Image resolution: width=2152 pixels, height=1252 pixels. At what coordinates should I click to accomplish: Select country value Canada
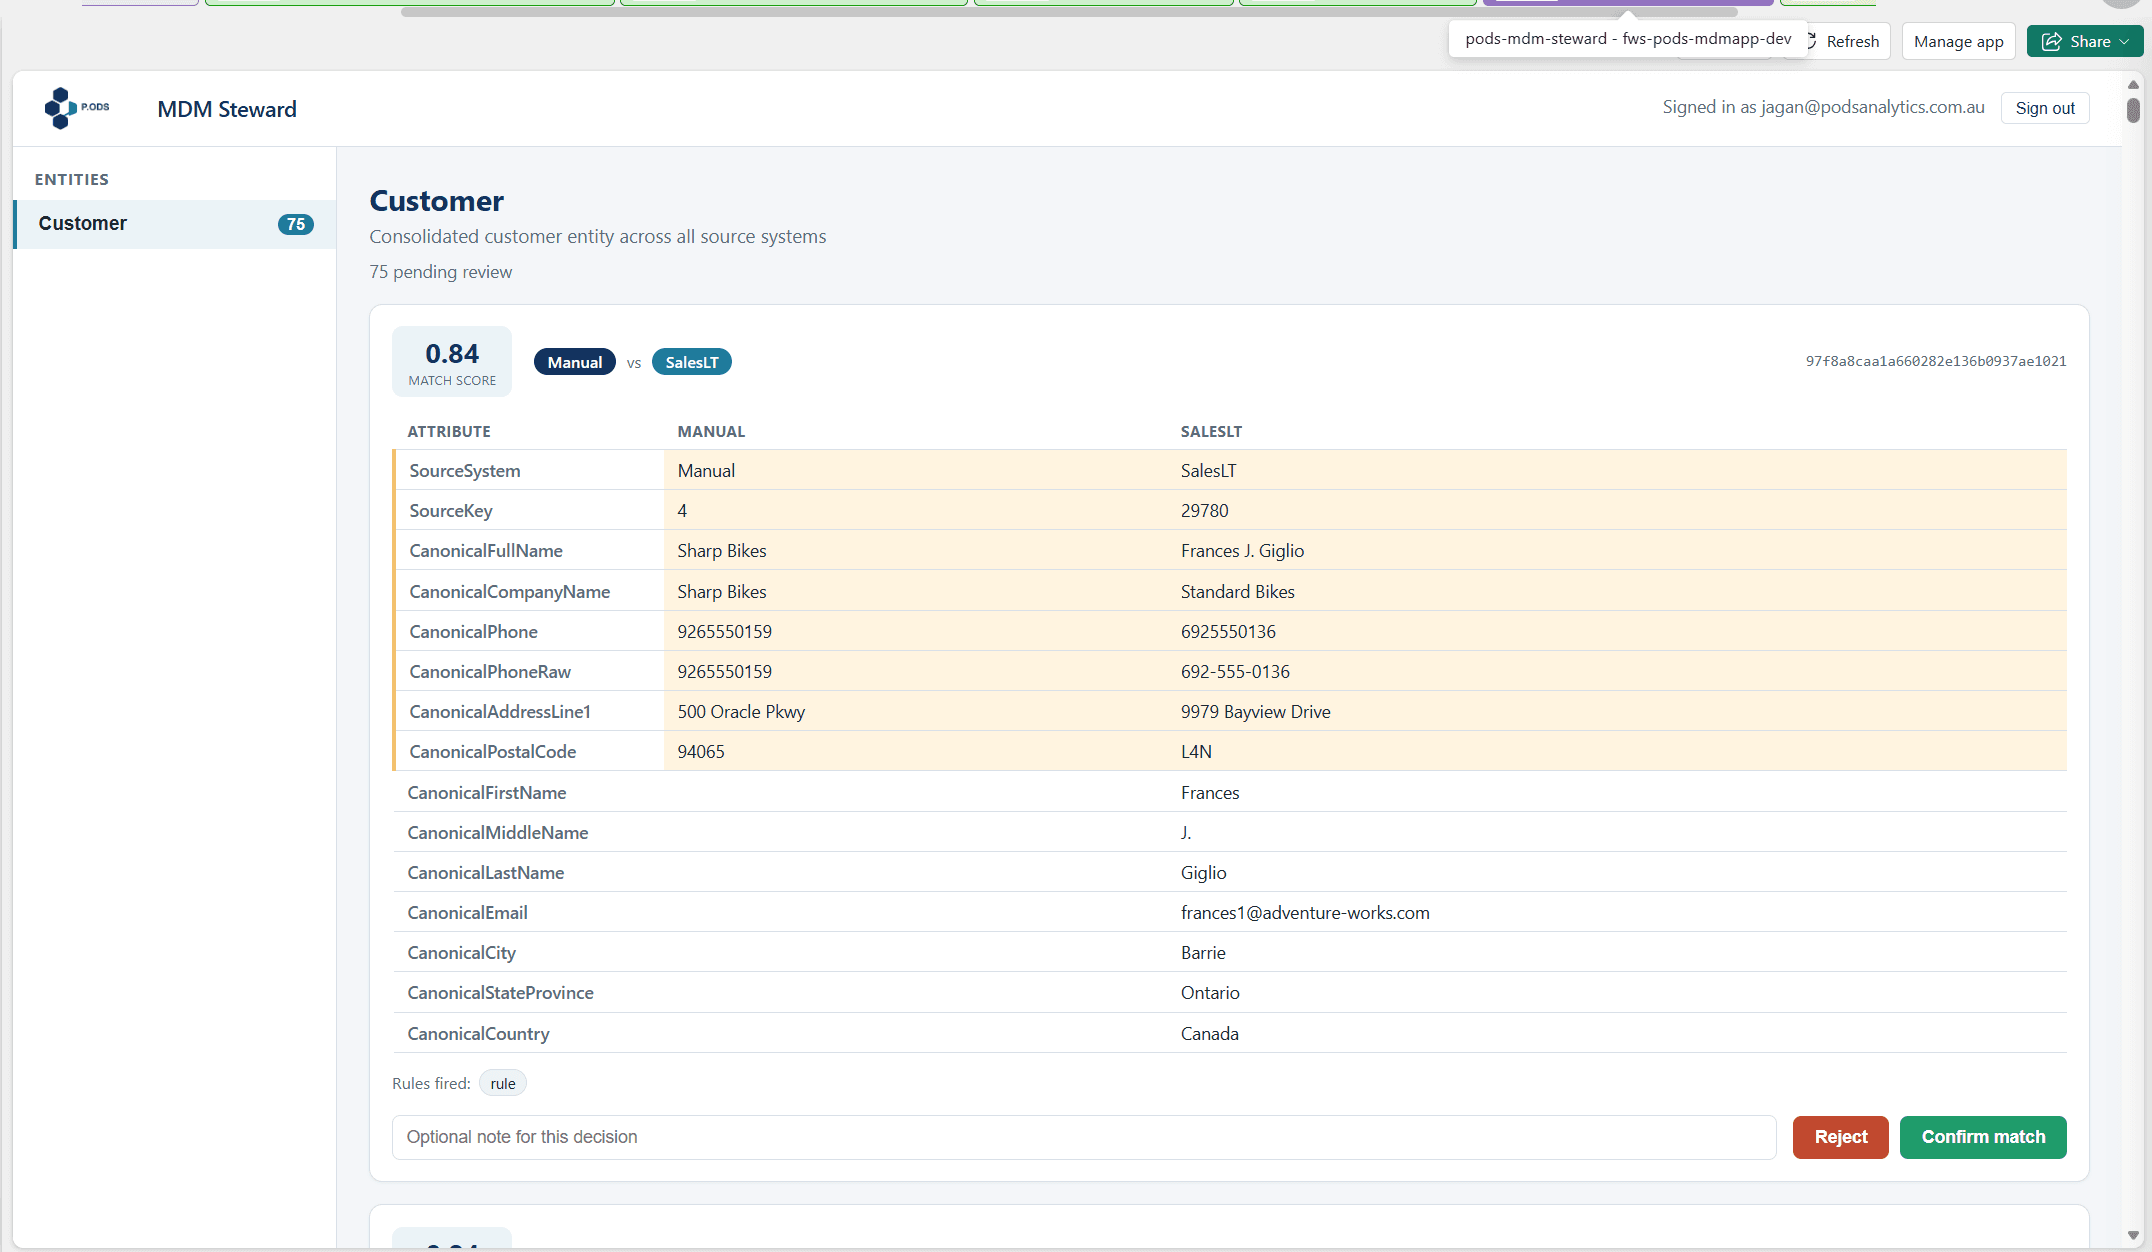[1209, 1034]
